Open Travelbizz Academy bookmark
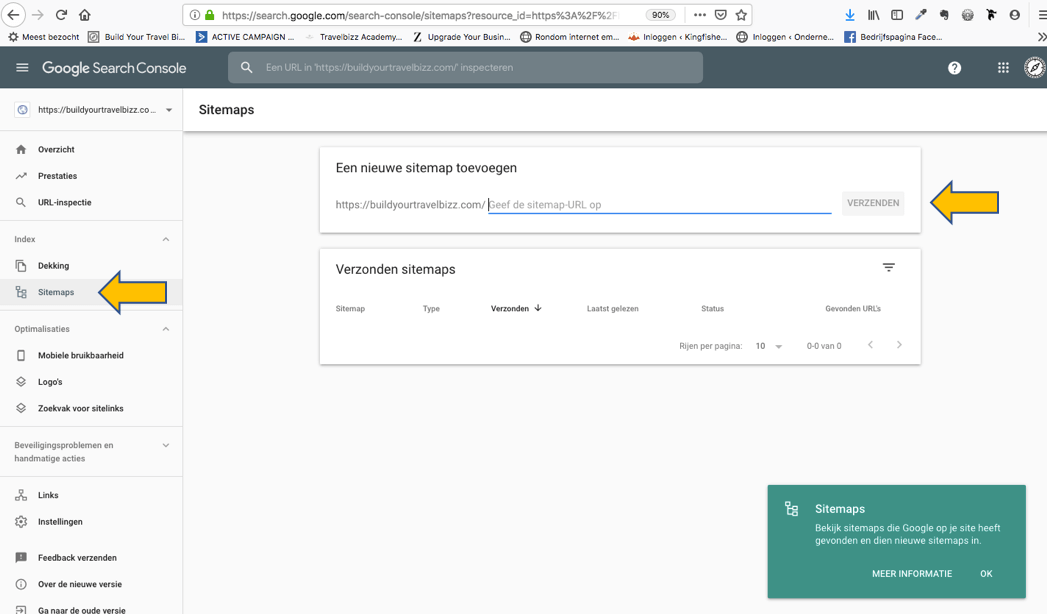The image size is (1047, 614). (x=353, y=37)
